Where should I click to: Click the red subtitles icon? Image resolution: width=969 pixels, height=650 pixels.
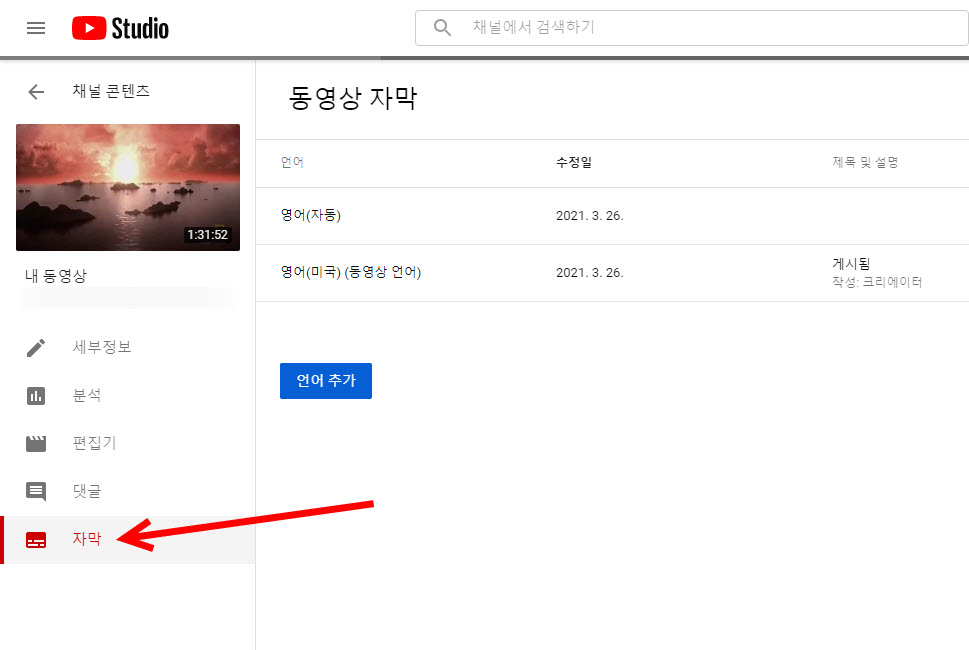pos(36,540)
